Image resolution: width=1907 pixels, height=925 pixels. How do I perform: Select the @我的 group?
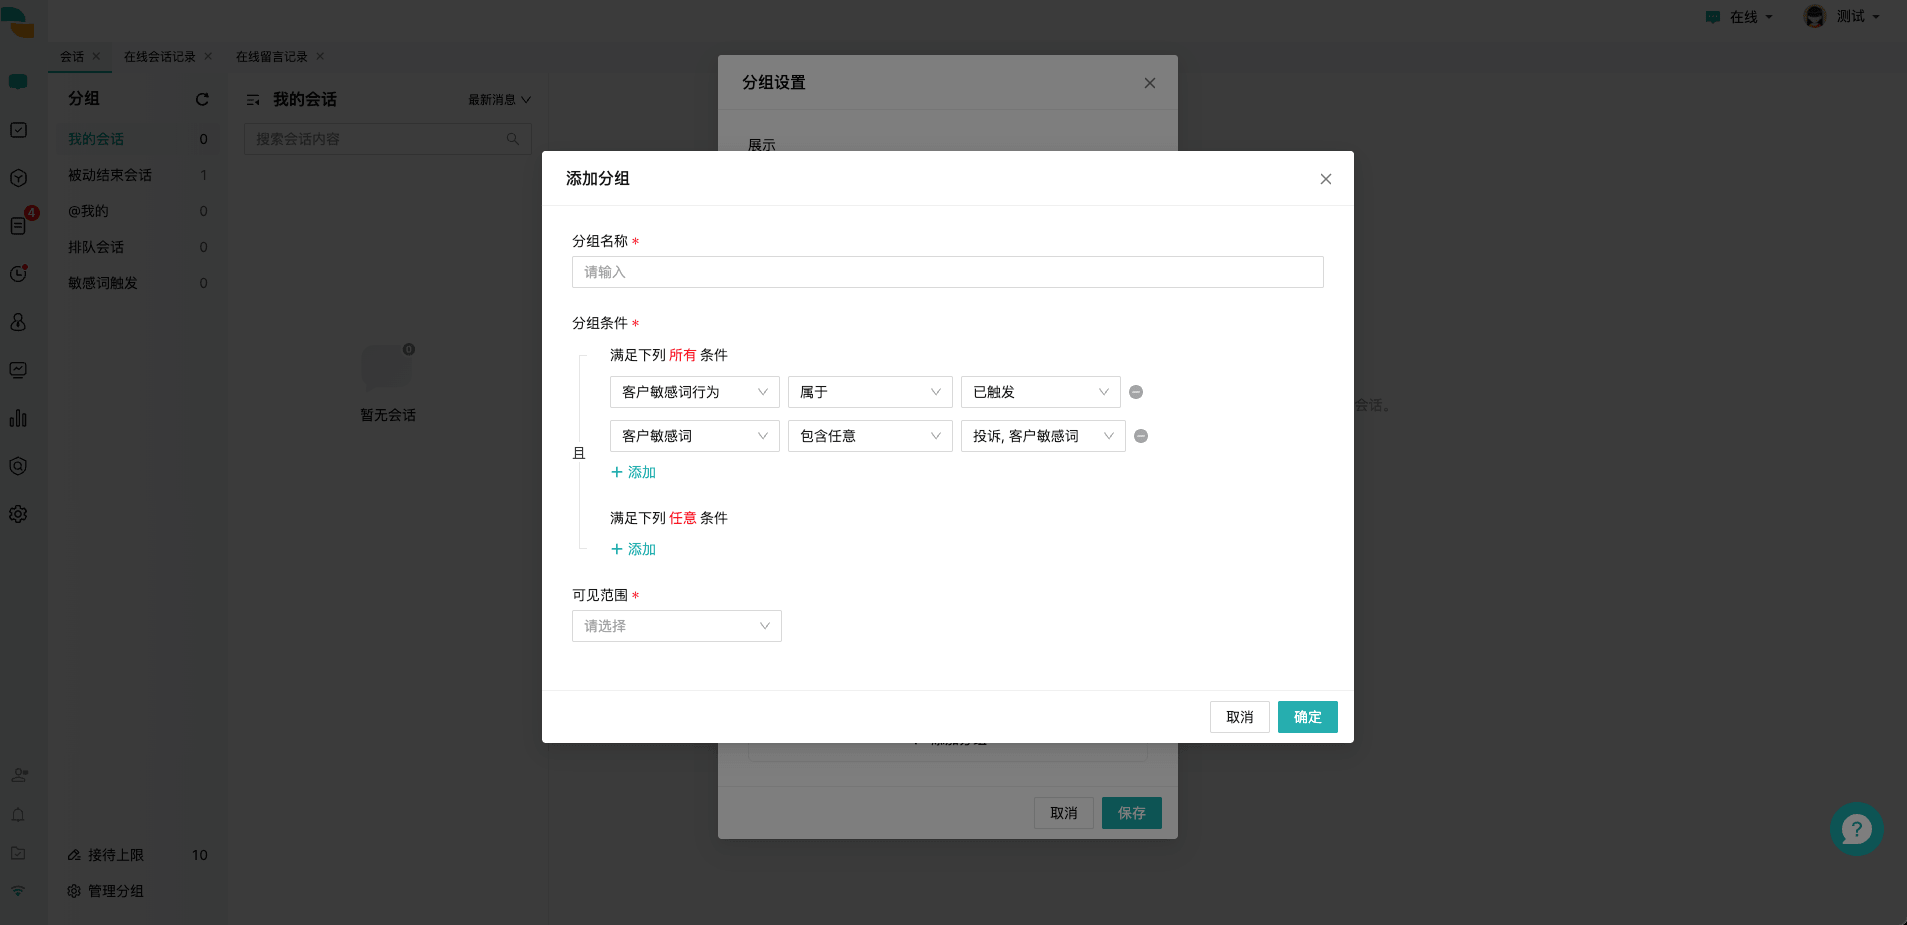(x=138, y=211)
